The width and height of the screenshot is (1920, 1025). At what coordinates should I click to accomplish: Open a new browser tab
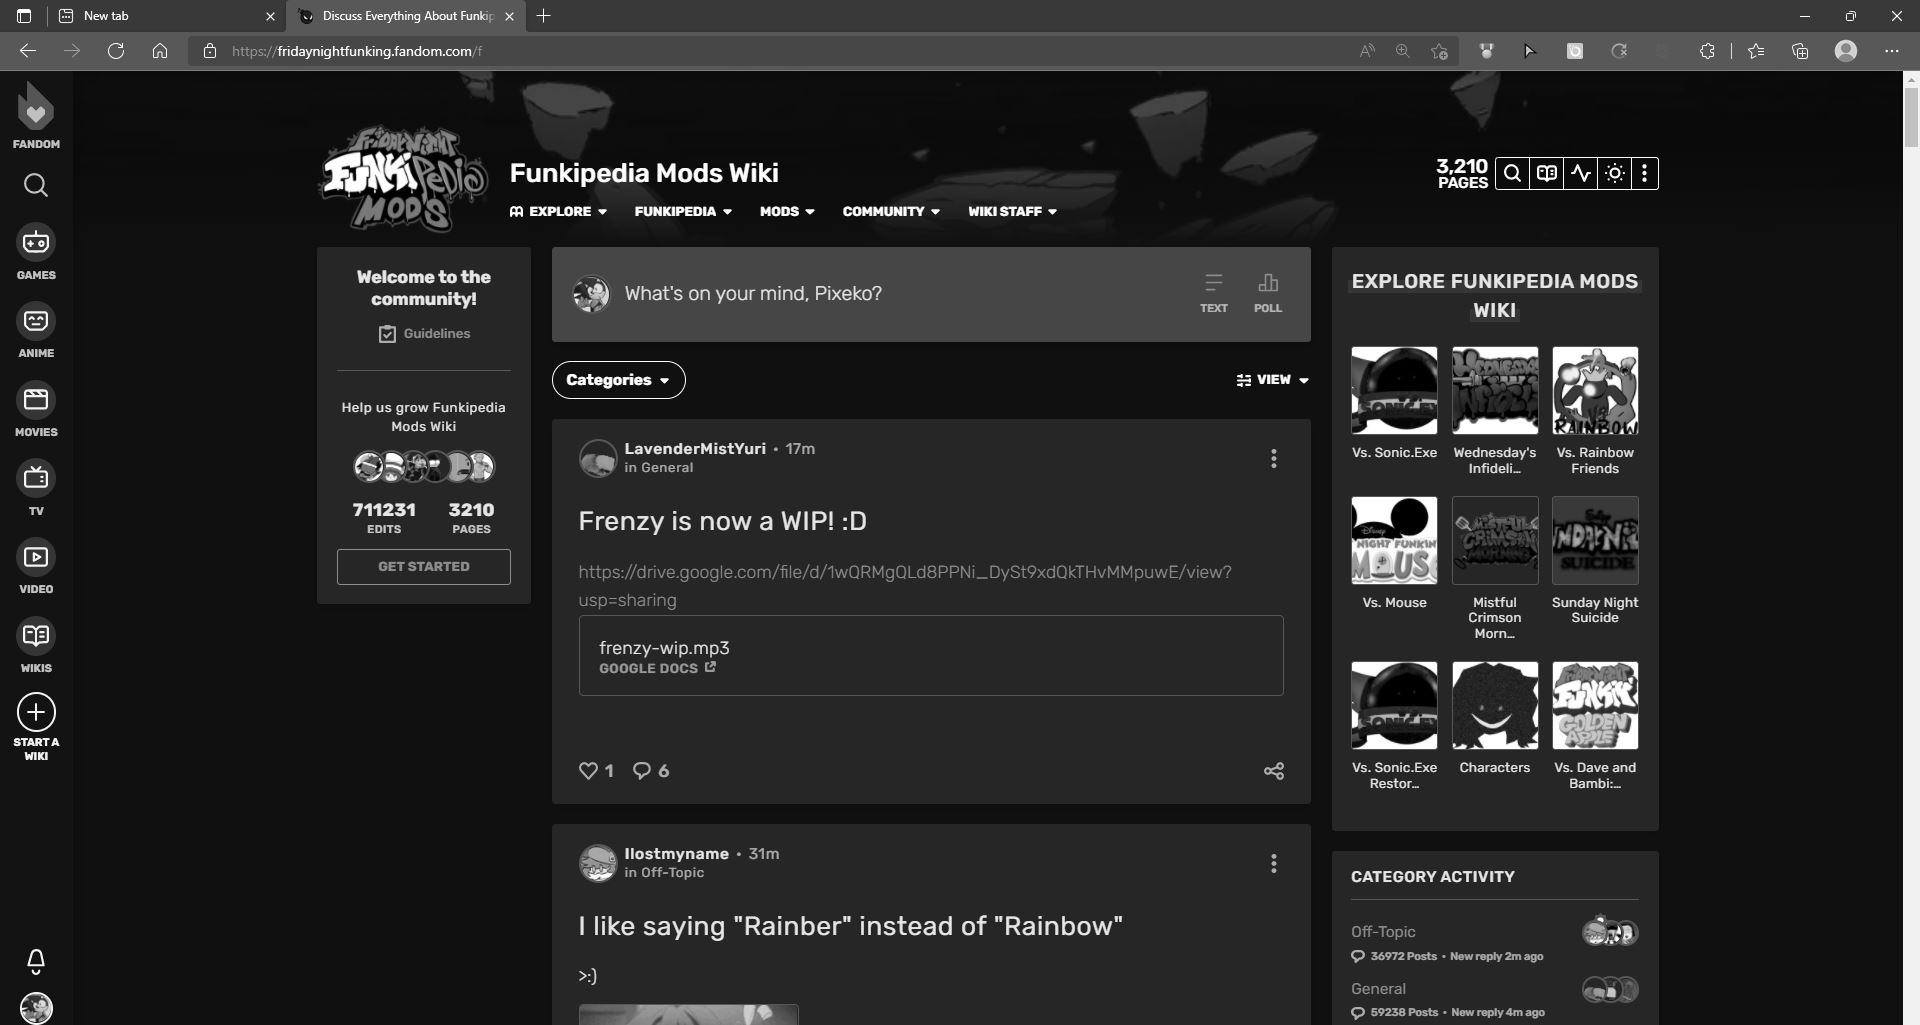click(x=543, y=16)
